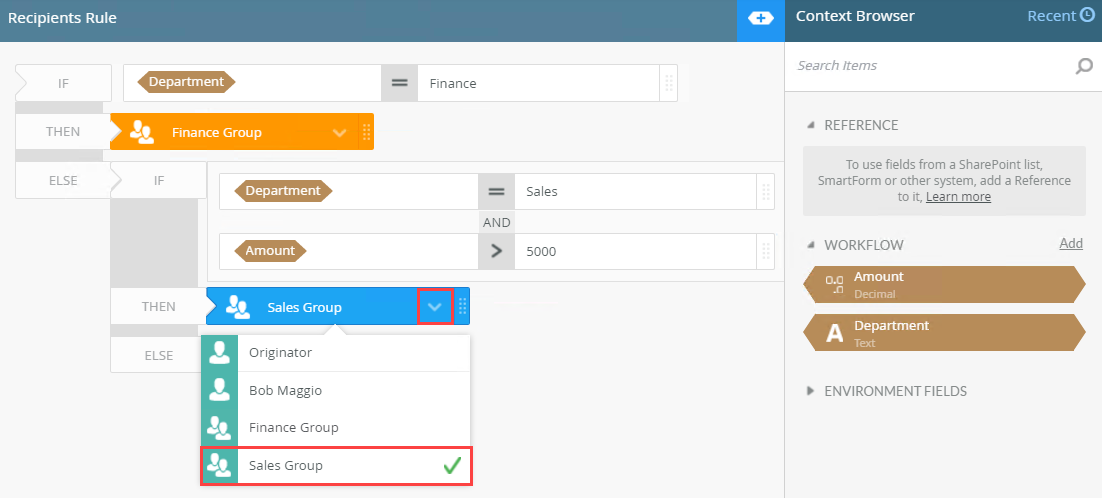The width and height of the screenshot is (1102, 498).
Task: Click the drag handle on 5000 condition row
Action: click(x=766, y=251)
